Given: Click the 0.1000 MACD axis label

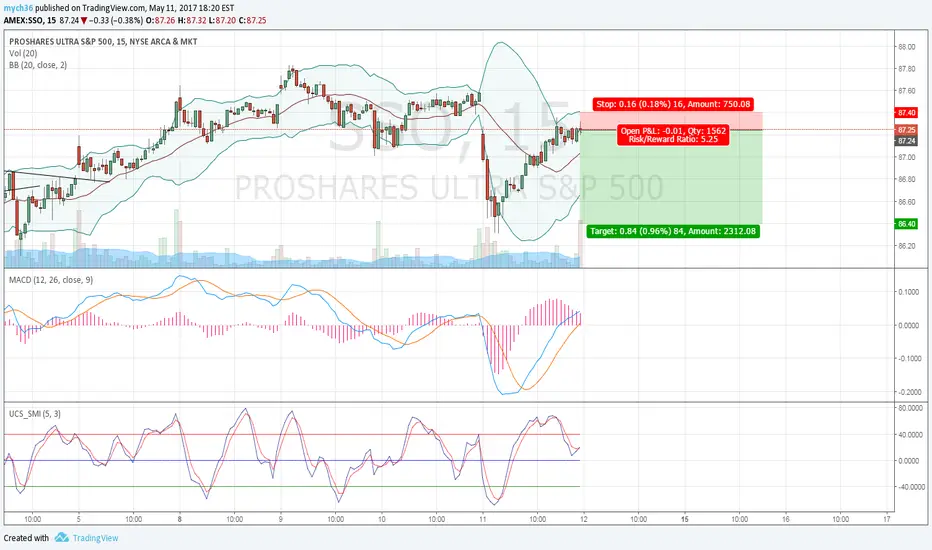Looking at the screenshot, I should point(909,292).
